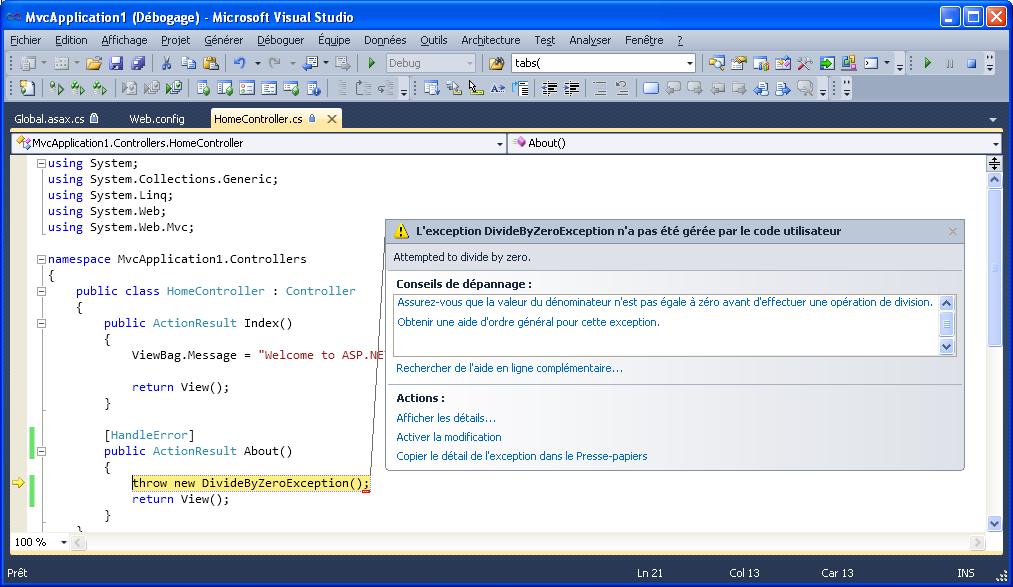Open the Déboguer menu
The width and height of the screenshot is (1013, 587).
[x=280, y=40]
